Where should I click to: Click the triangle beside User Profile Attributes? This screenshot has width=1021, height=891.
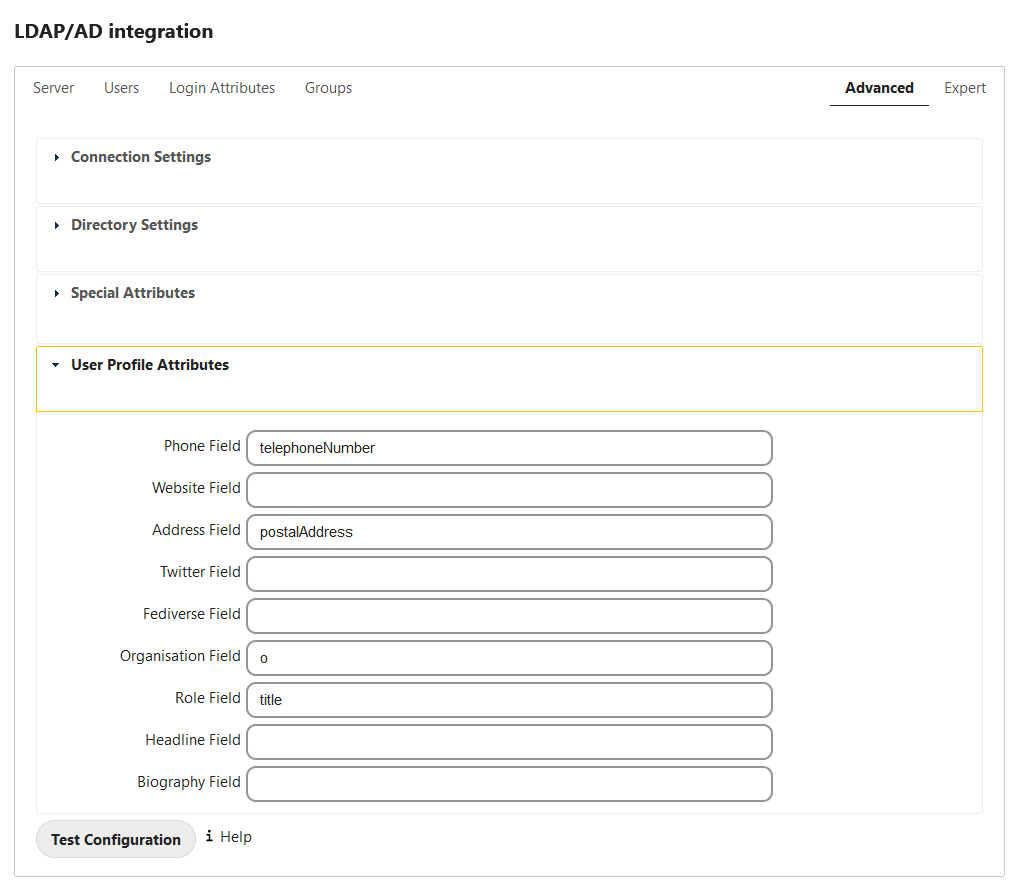[55, 365]
